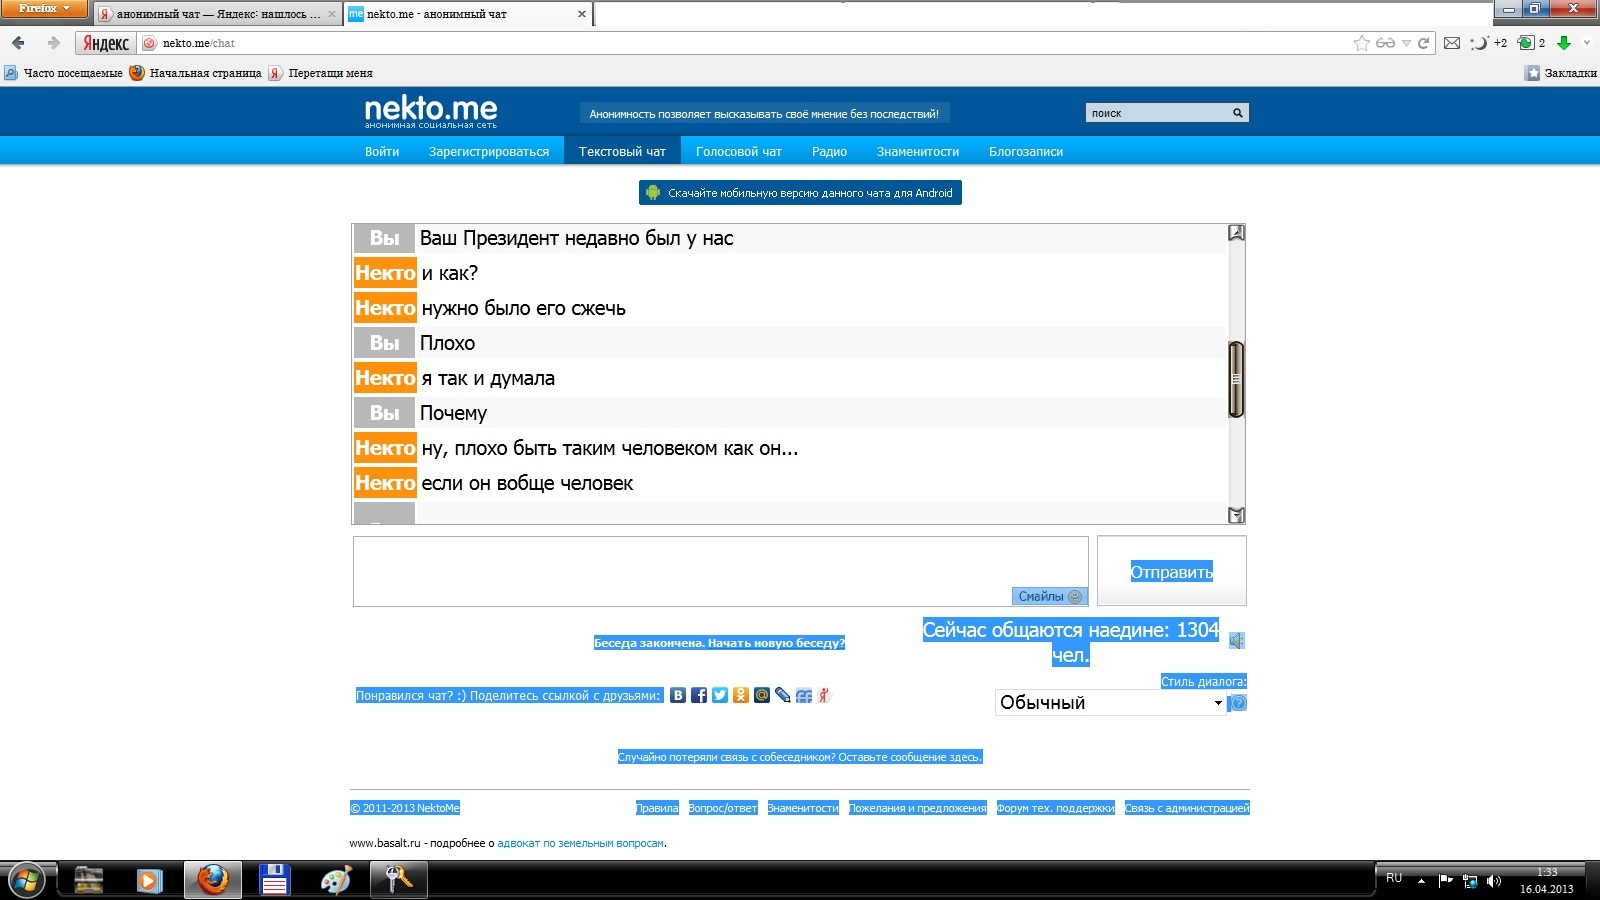Open the floppy disk taskbar app
Image resolution: width=1600 pixels, height=900 pixels.
(x=274, y=880)
